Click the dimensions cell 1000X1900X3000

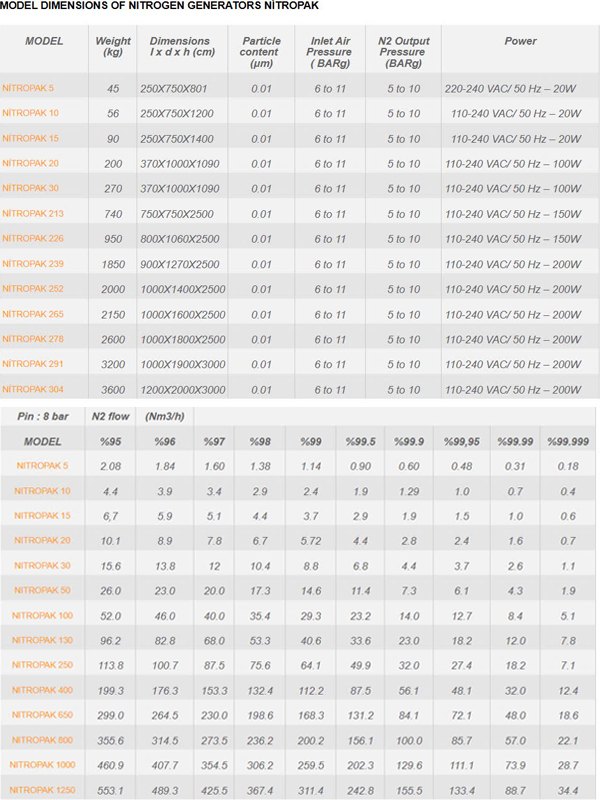coord(183,364)
